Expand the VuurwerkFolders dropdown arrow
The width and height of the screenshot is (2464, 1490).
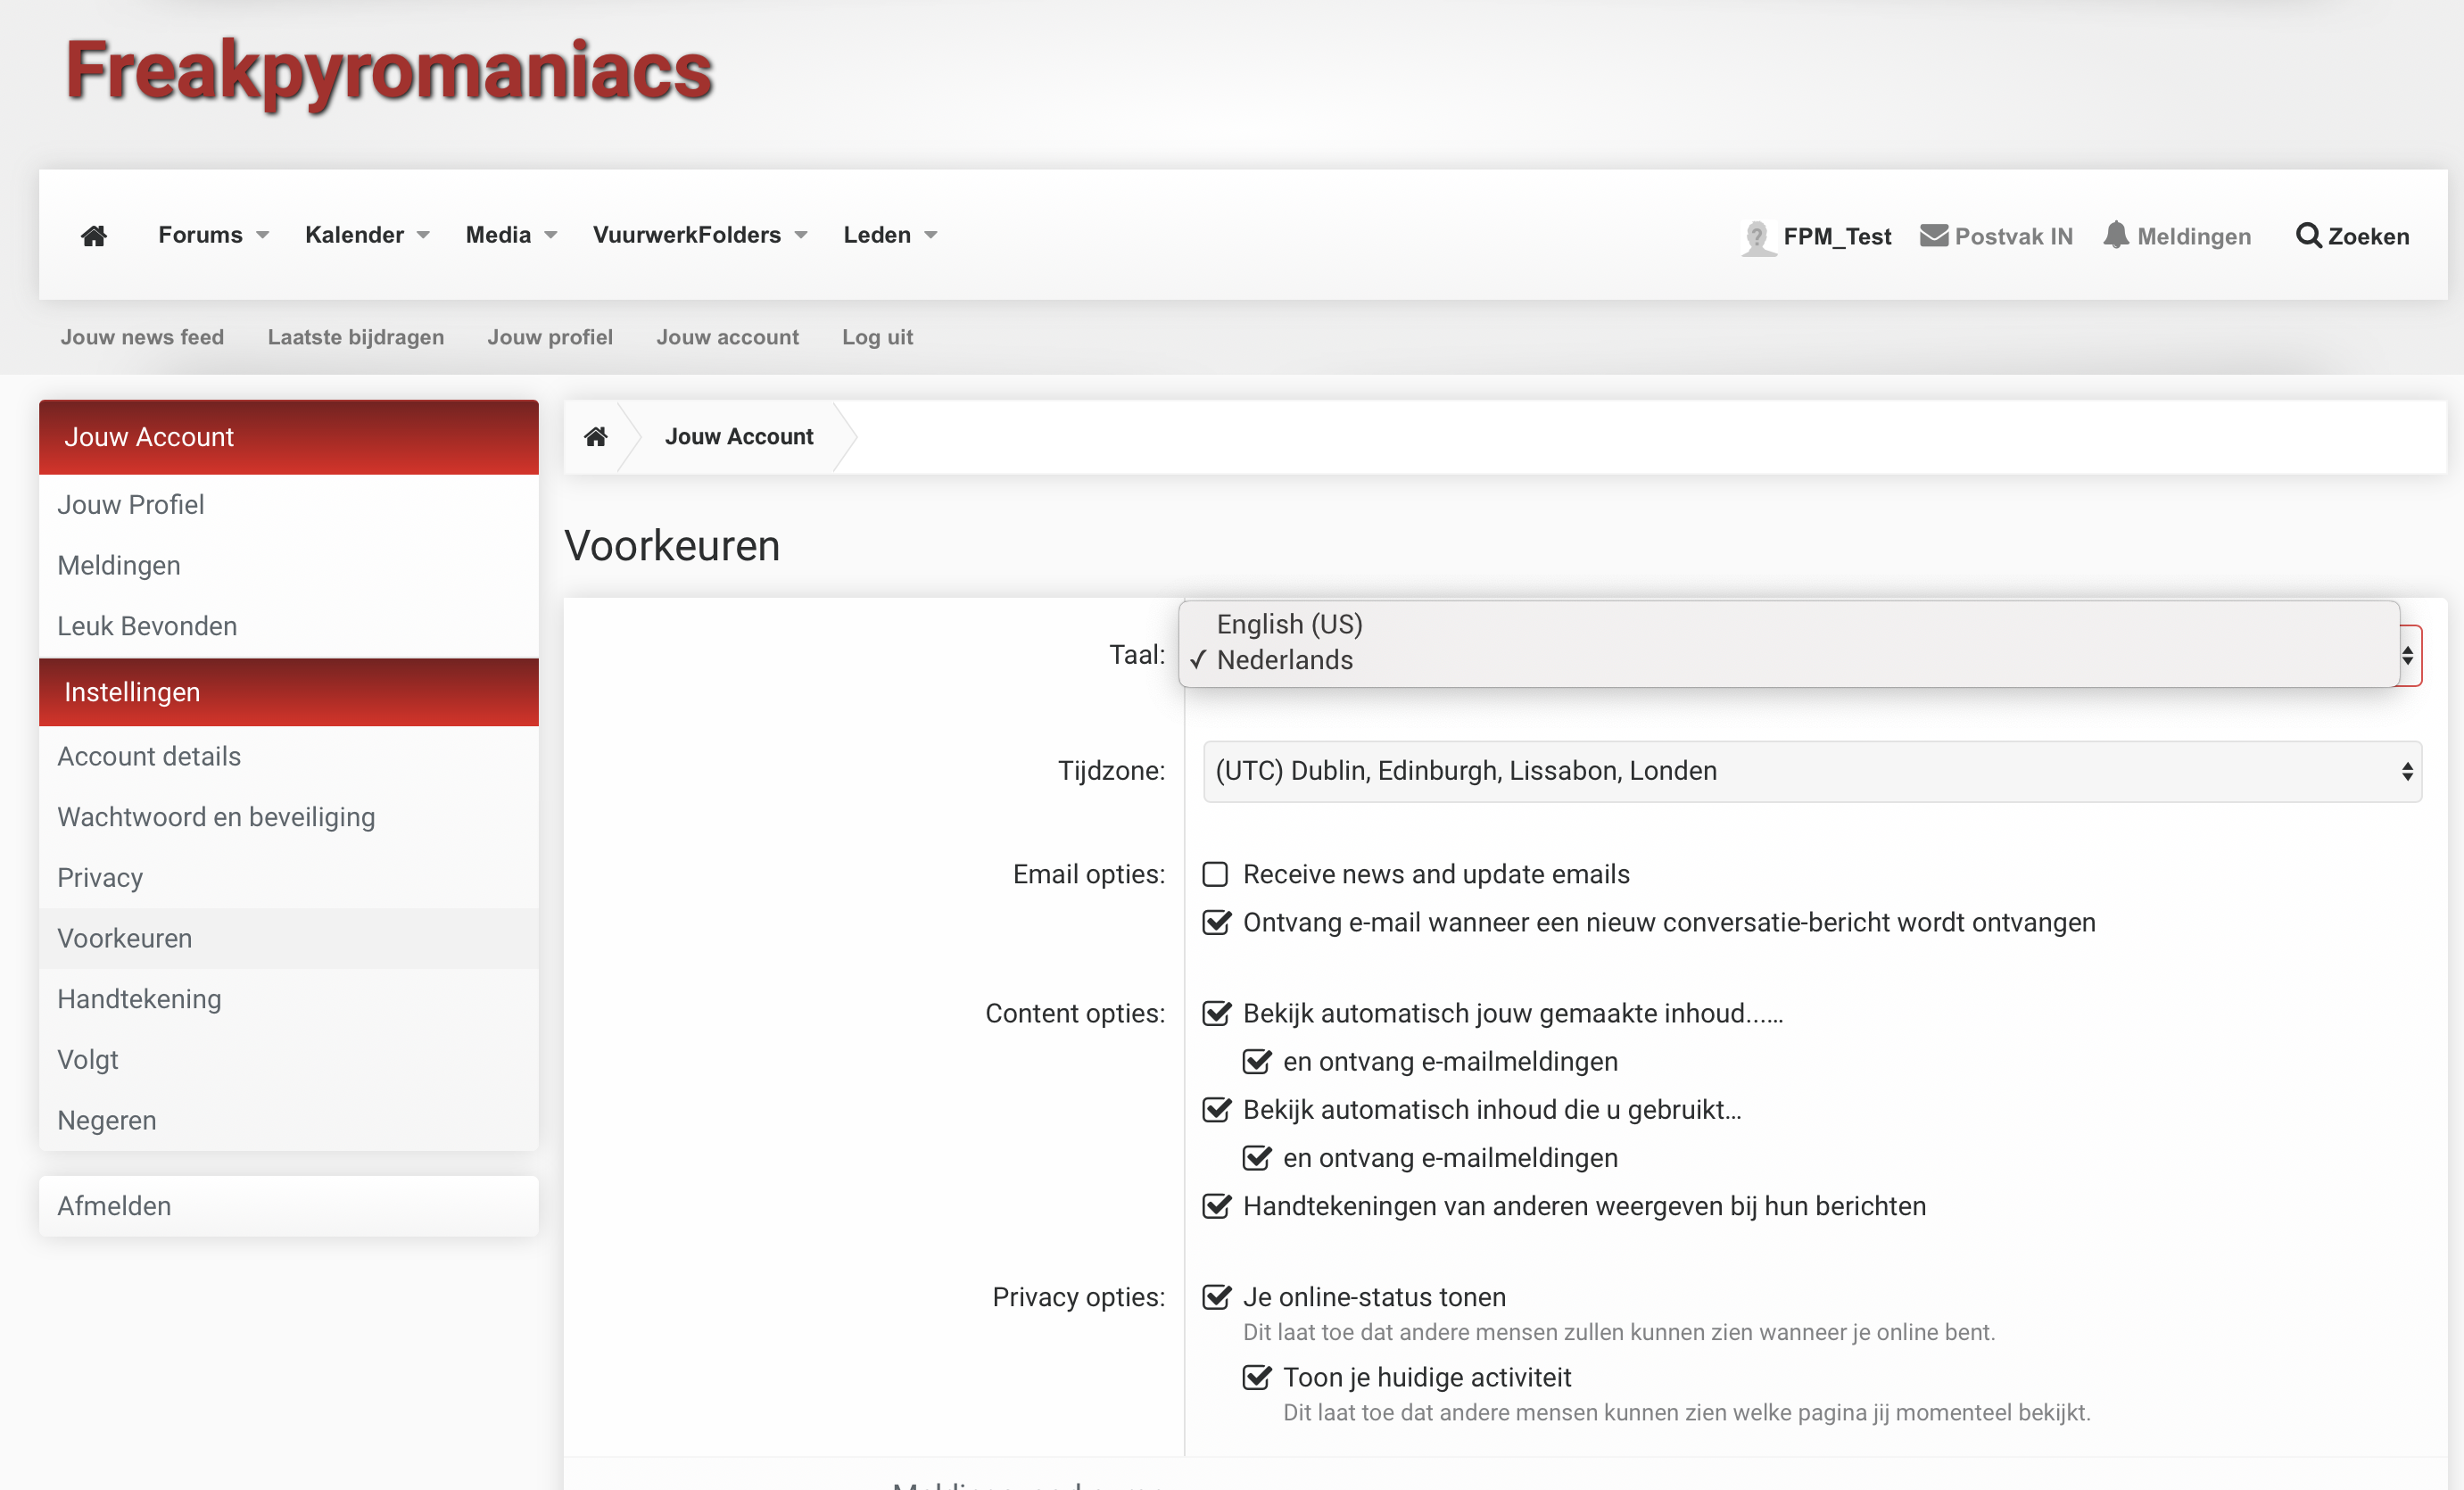[801, 236]
